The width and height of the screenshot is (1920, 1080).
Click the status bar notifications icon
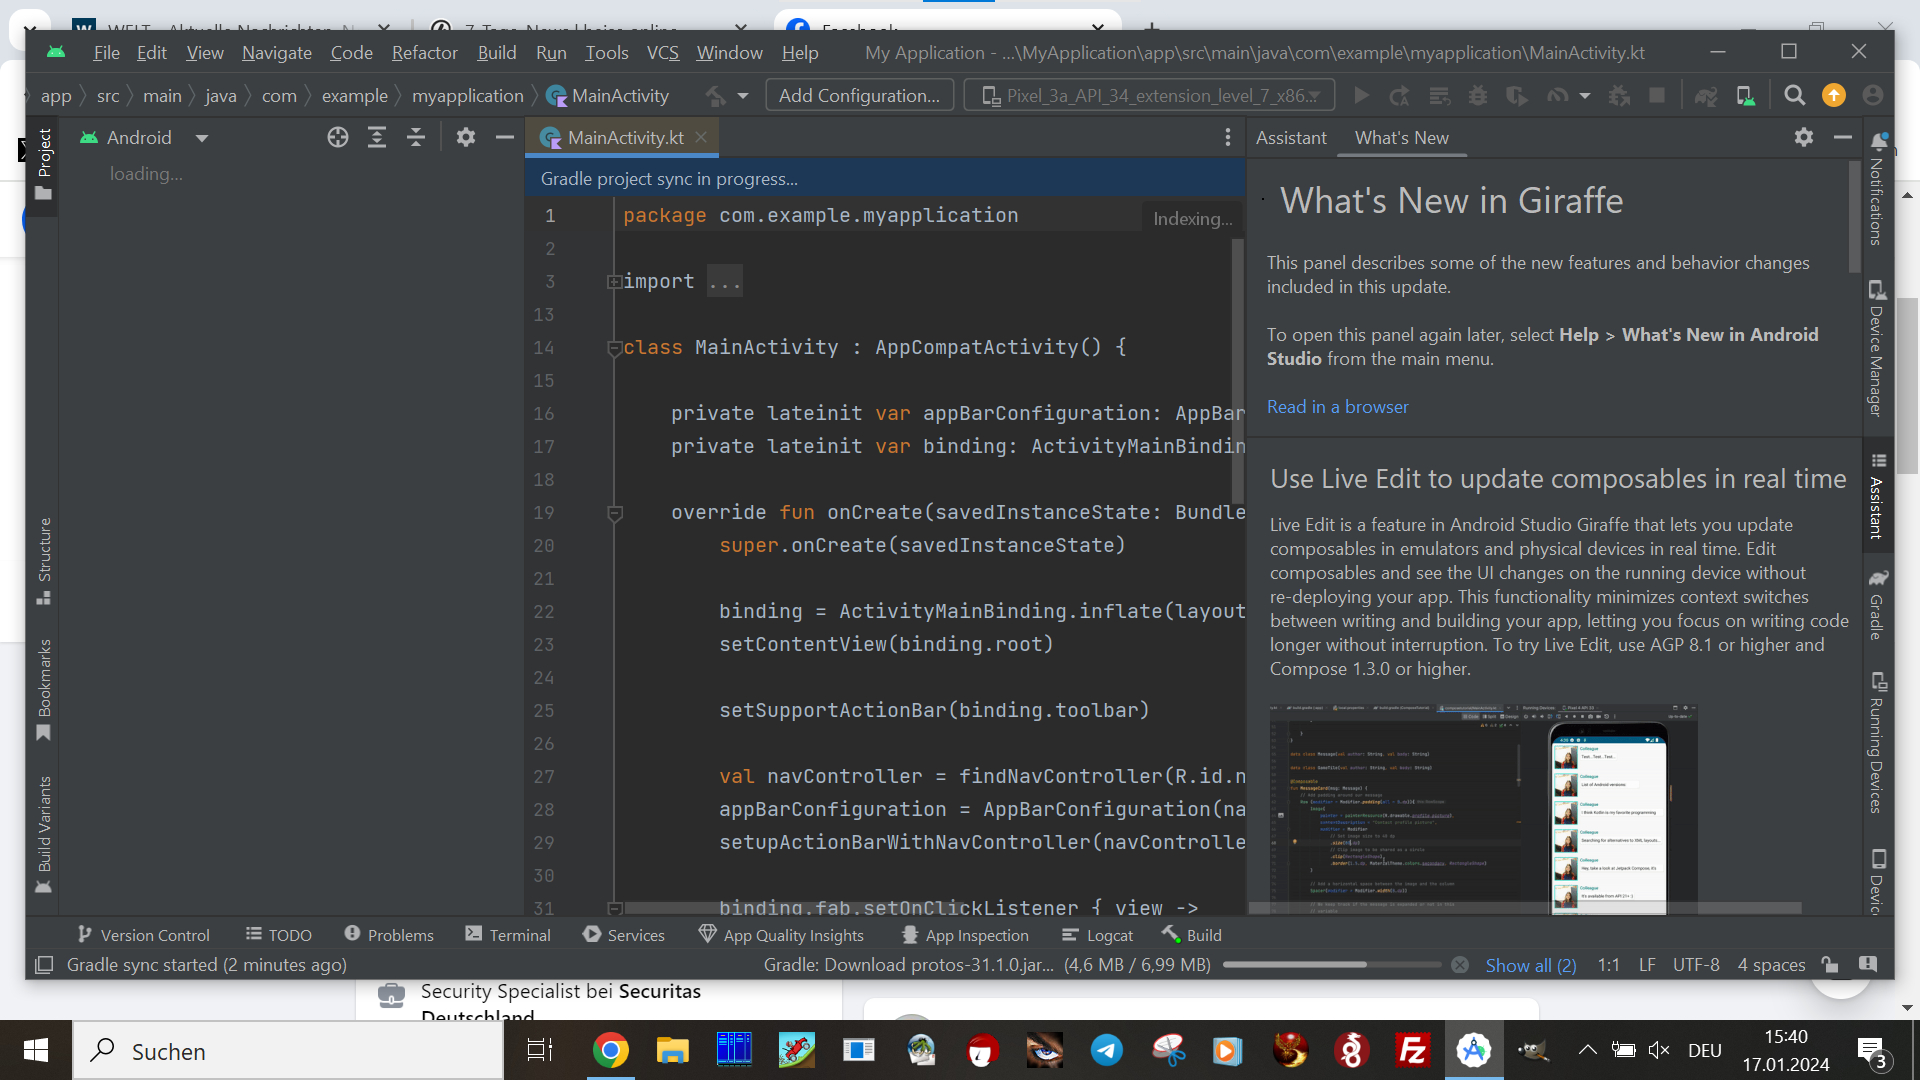click(x=1868, y=965)
